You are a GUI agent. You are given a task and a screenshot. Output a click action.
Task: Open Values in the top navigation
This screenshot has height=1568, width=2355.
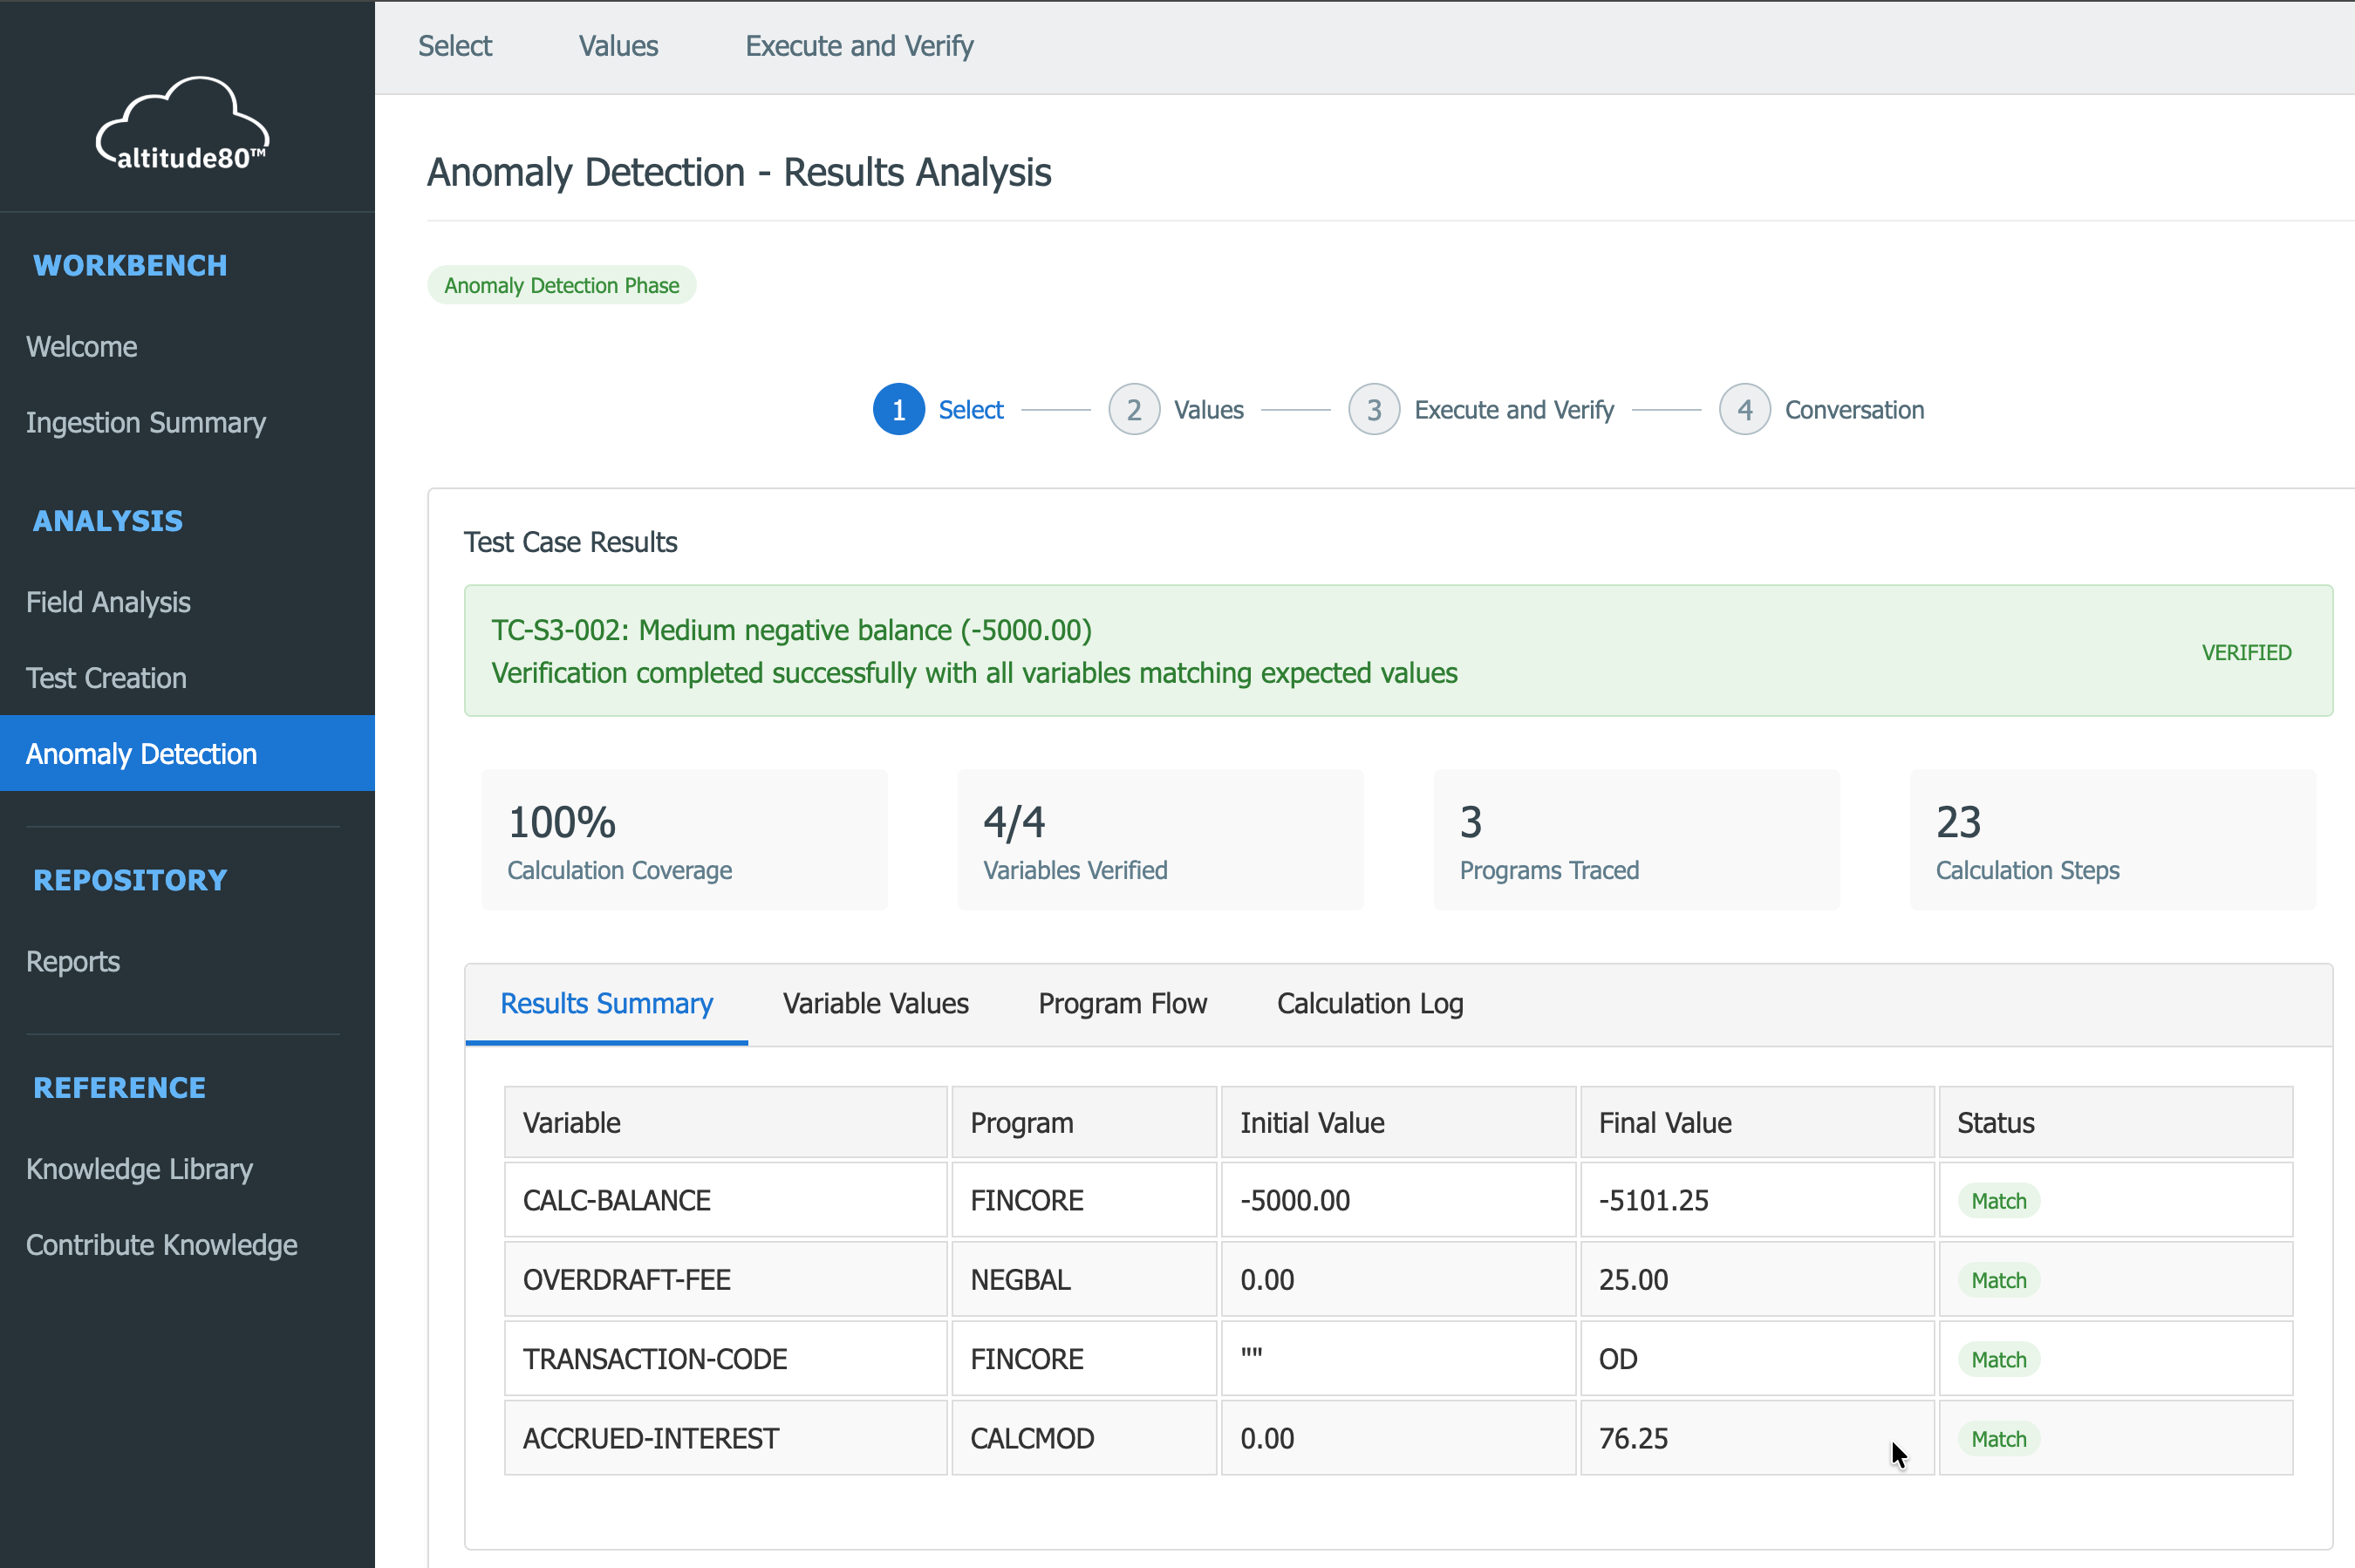point(618,46)
